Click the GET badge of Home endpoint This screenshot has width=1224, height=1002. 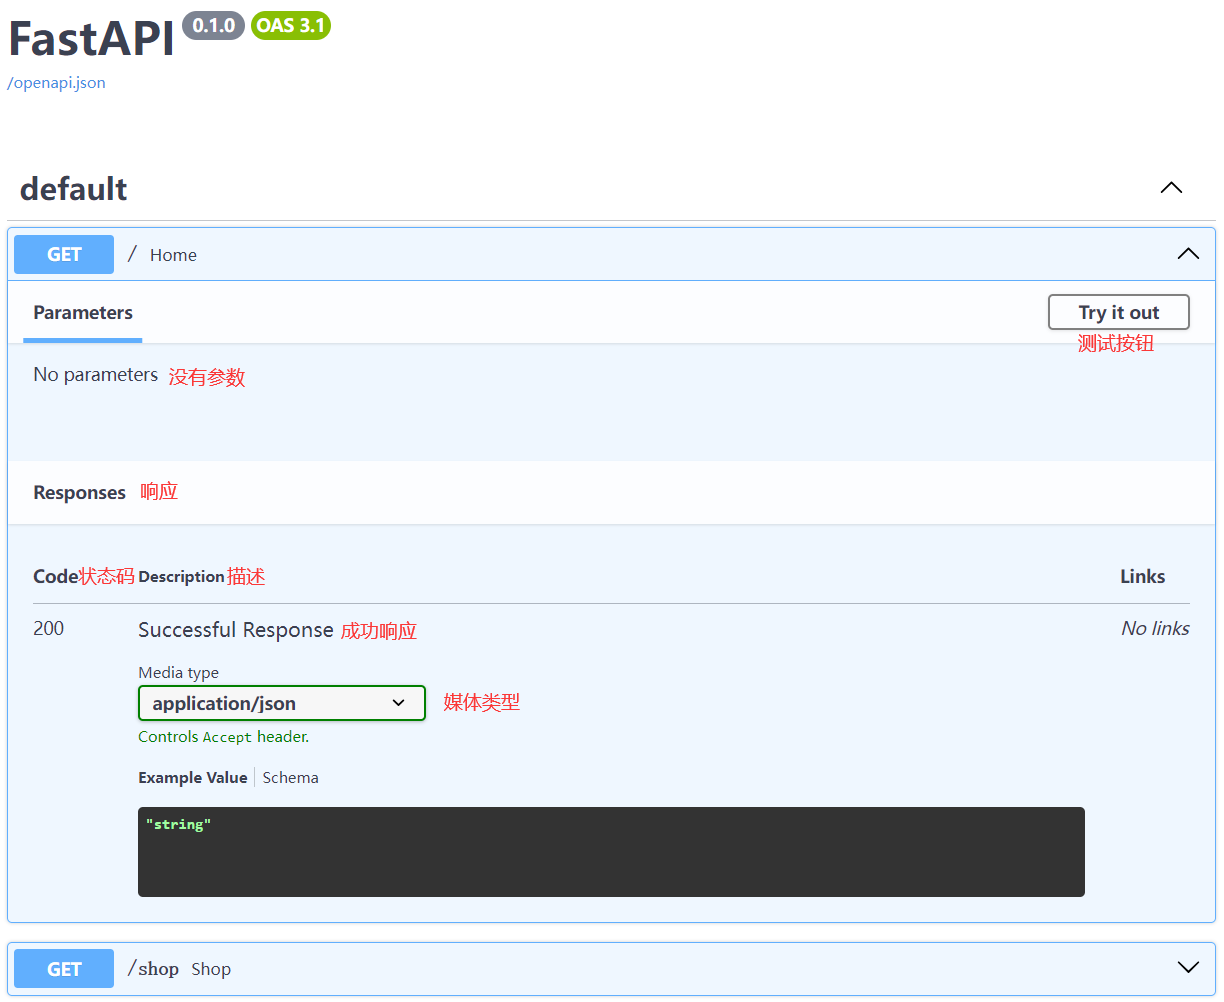(x=64, y=255)
